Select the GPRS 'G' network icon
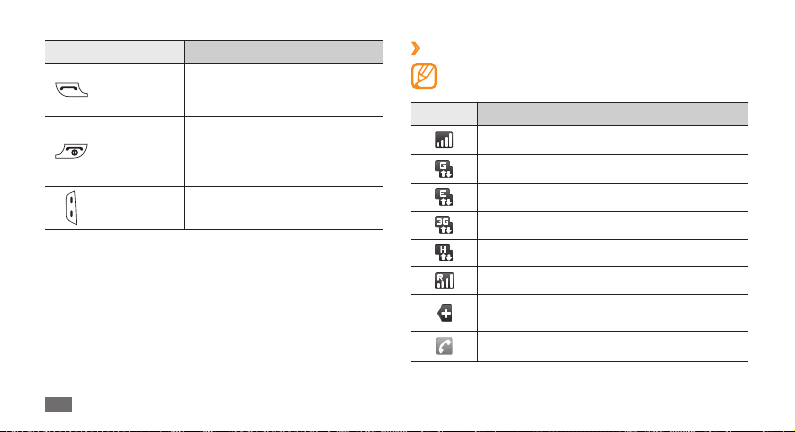The width and height of the screenshot is (795, 432). pyautogui.click(x=444, y=169)
